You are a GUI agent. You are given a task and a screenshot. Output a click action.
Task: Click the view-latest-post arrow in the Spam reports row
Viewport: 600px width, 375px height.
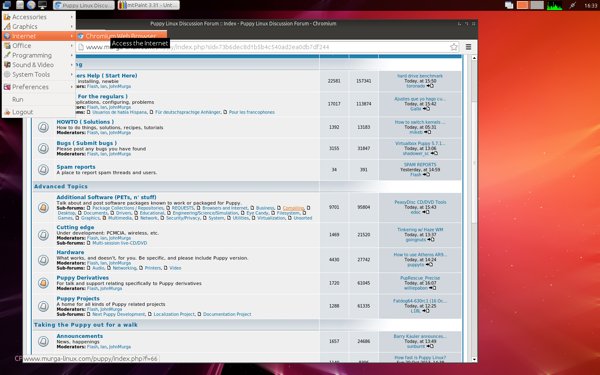pos(426,174)
